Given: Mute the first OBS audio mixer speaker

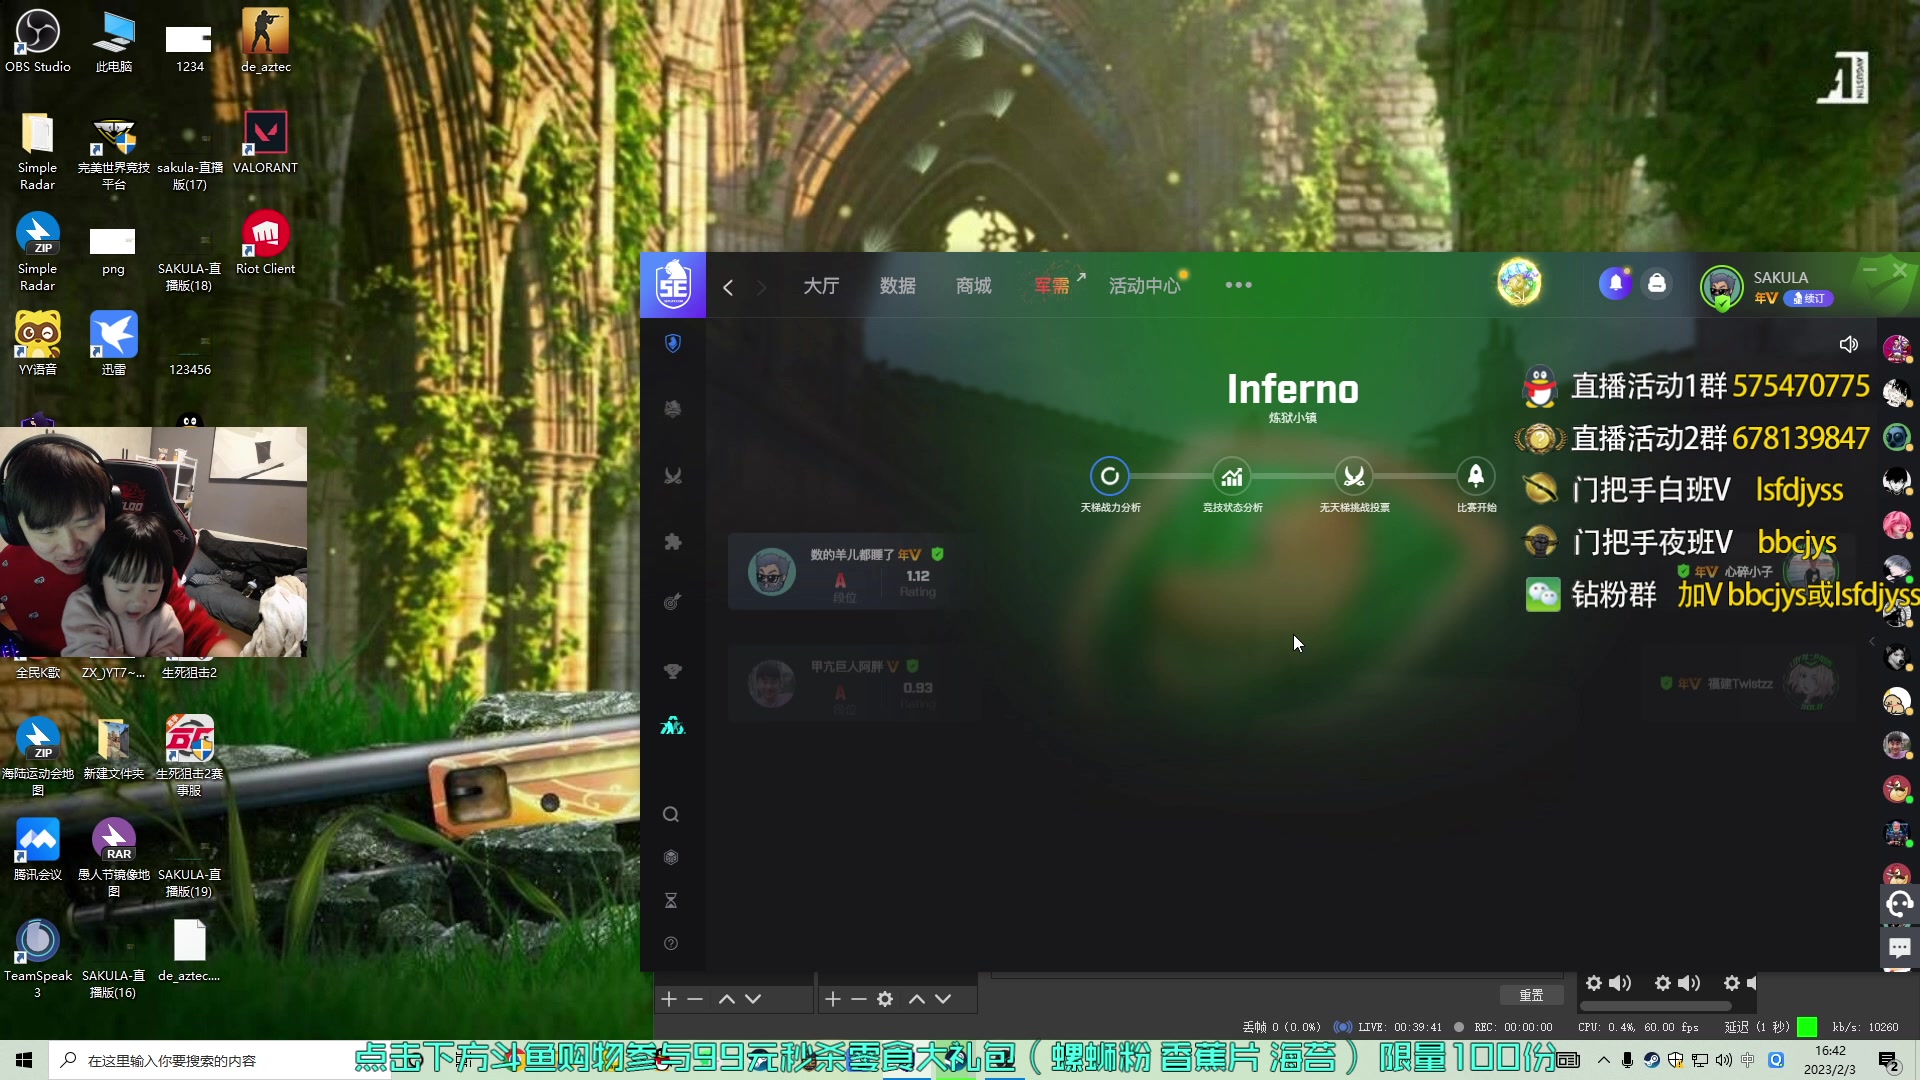Looking at the screenshot, I should (1620, 983).
